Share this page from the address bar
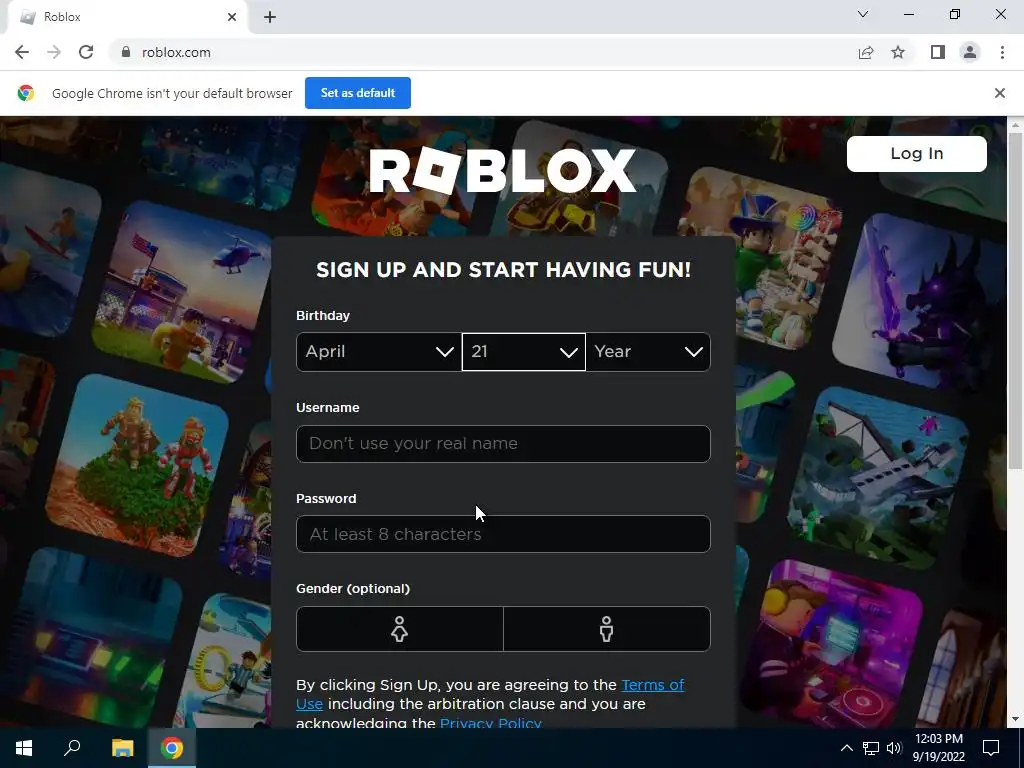The height and width of the screenshot is (768, 1024). 865,52
